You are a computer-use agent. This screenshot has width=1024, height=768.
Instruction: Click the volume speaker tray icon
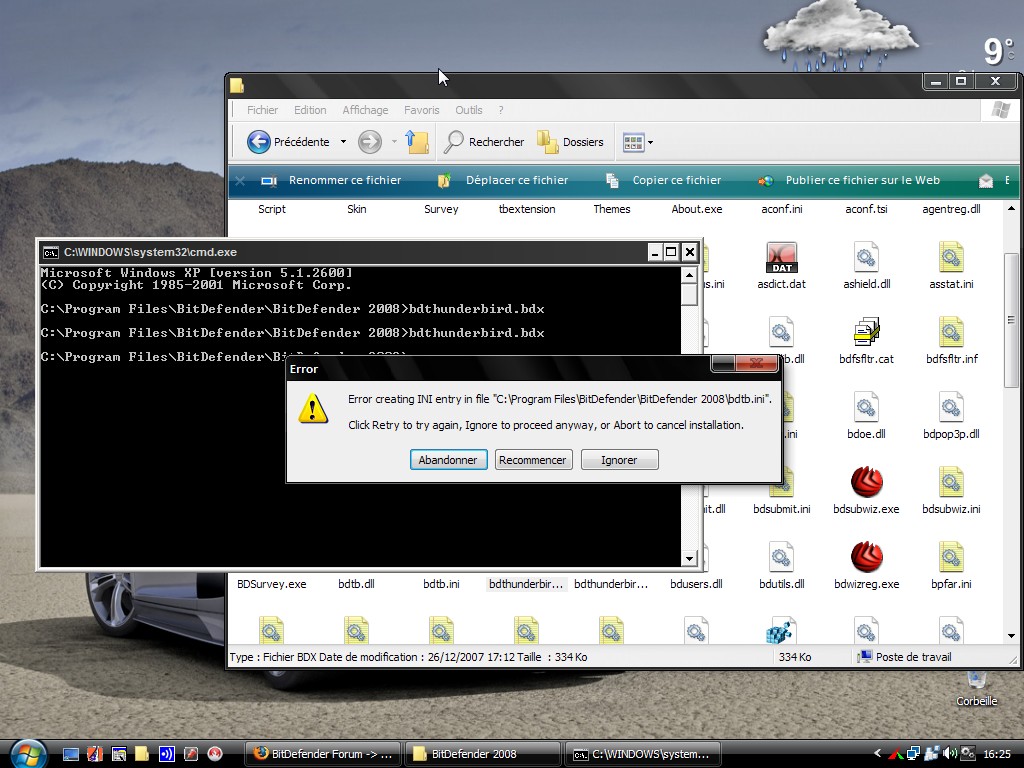click(x=950, y=754)
